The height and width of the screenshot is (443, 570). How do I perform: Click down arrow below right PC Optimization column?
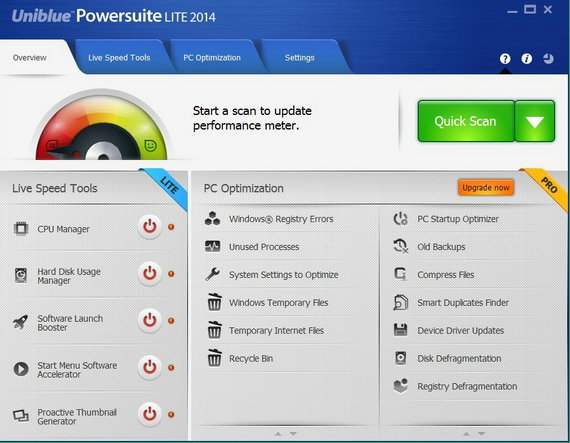click(482, 434)
